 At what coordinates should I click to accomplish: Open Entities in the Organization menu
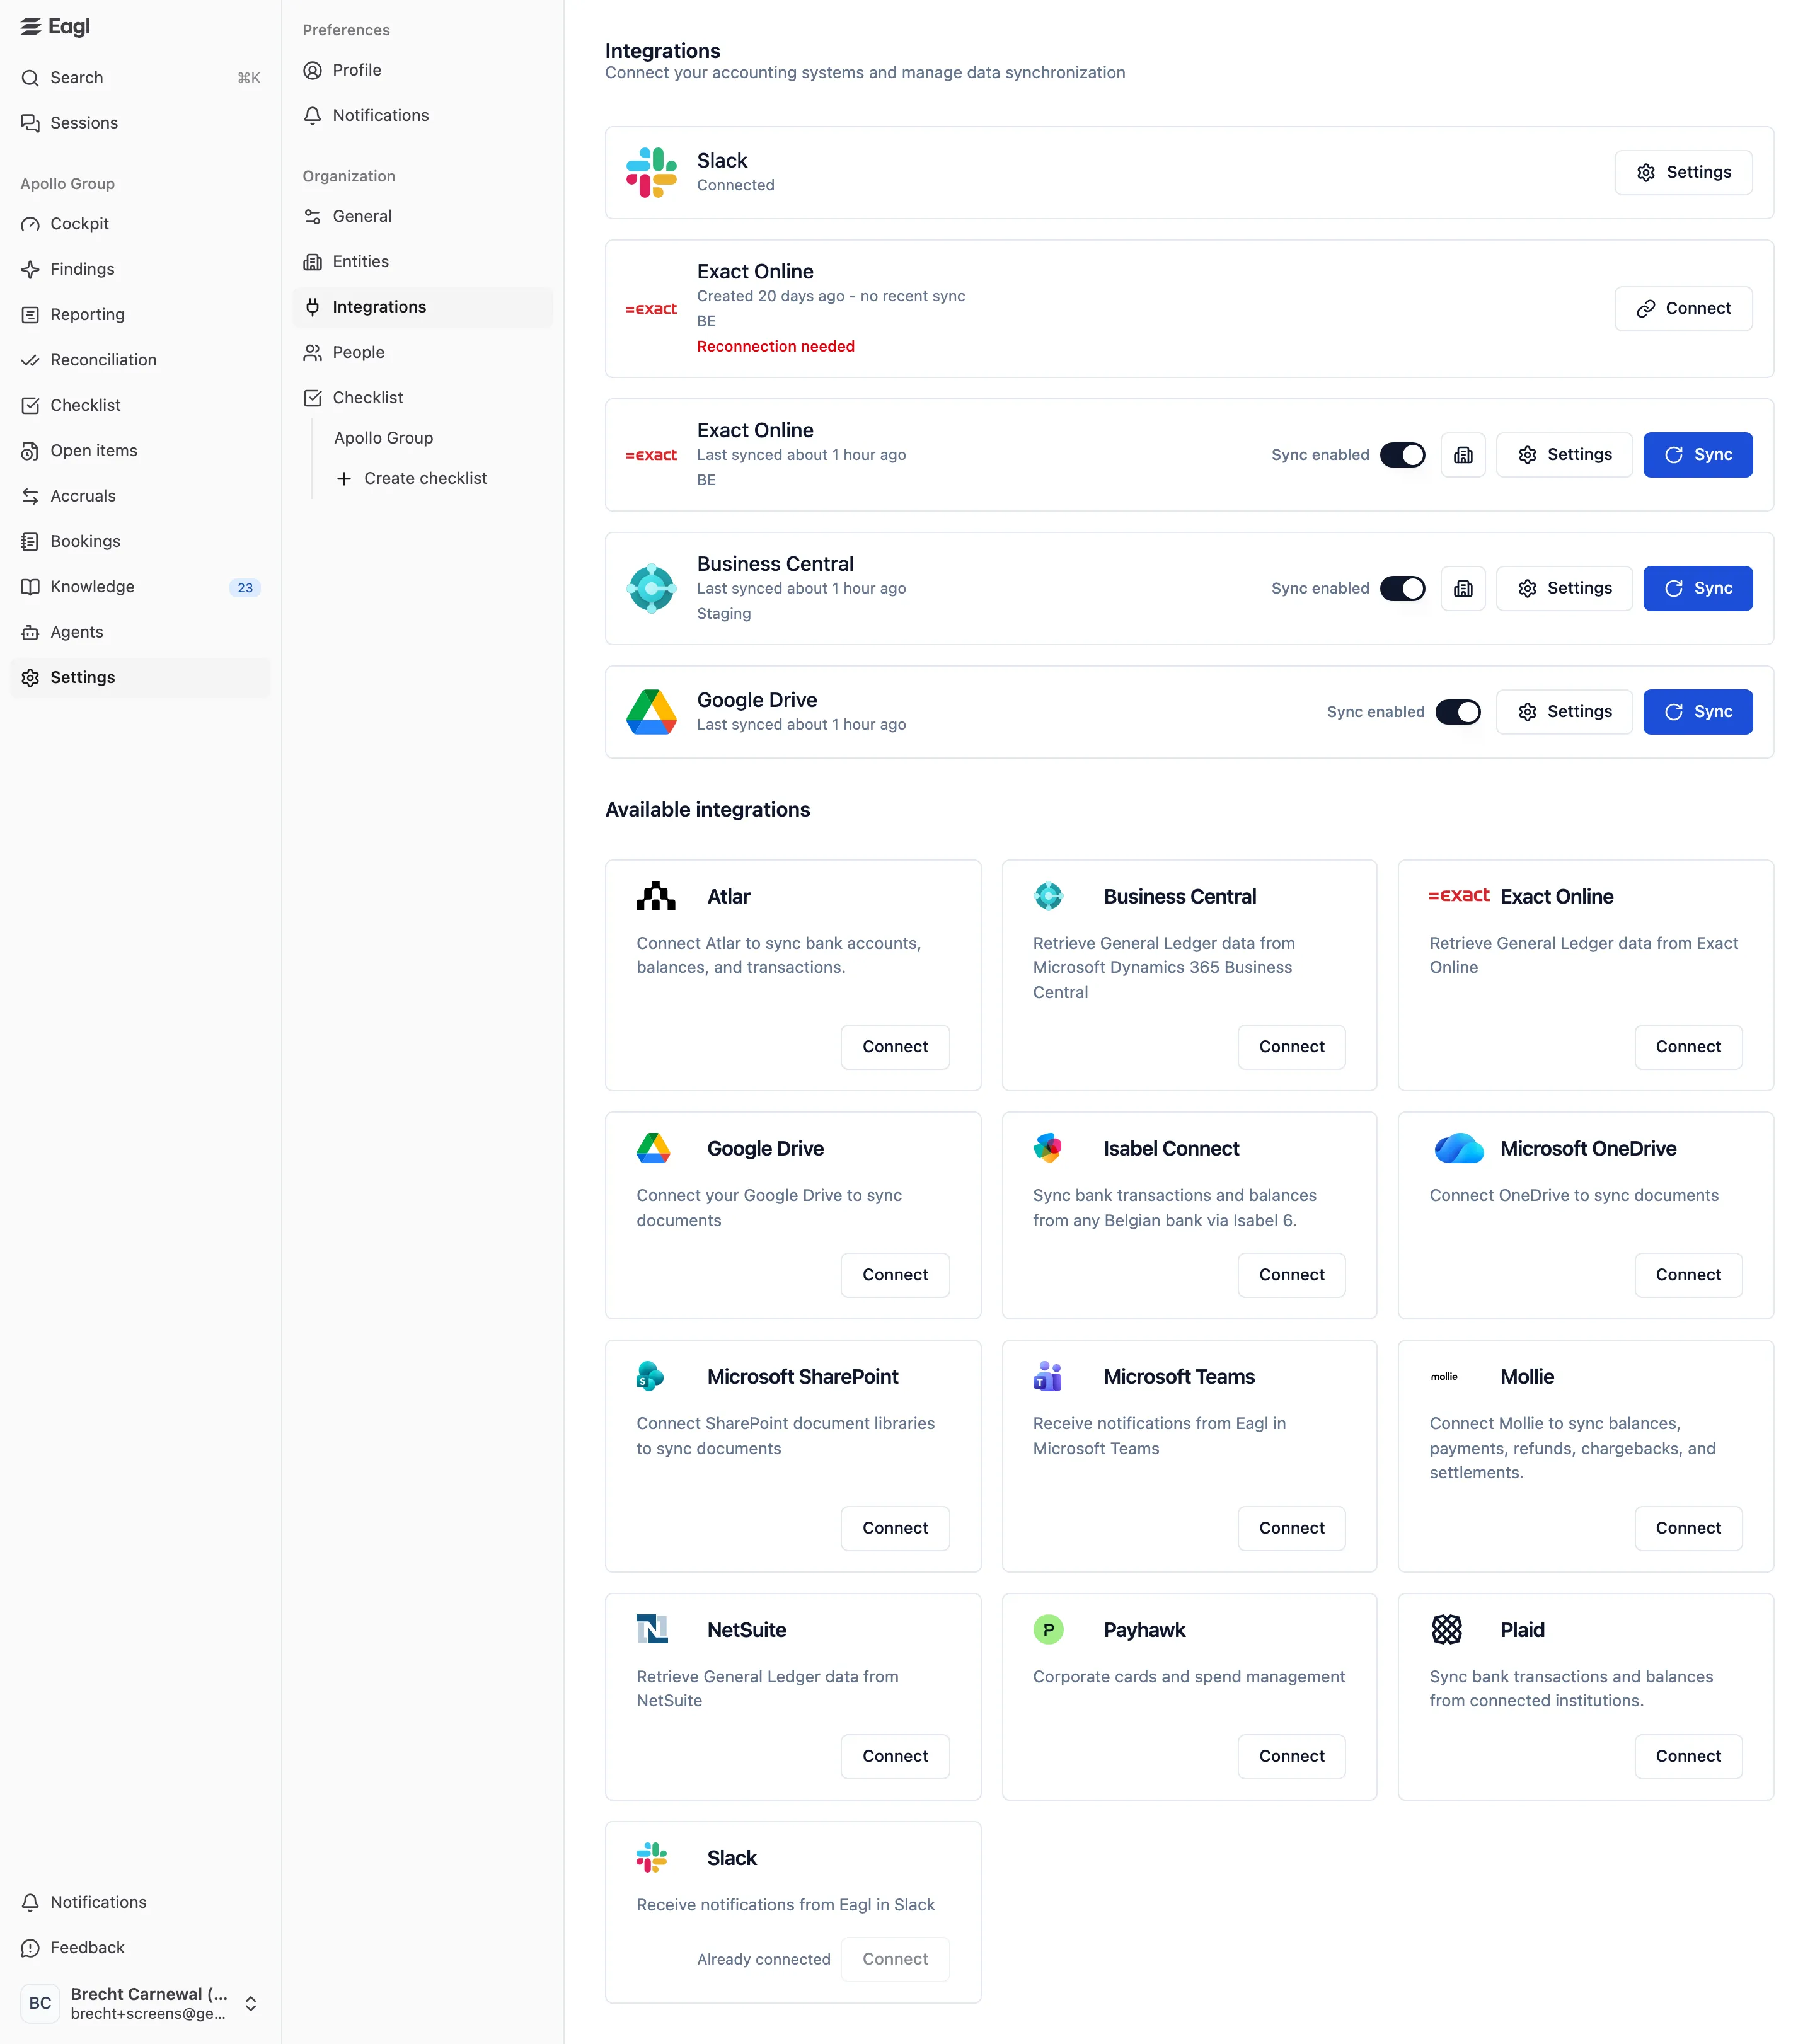[422, 262]
